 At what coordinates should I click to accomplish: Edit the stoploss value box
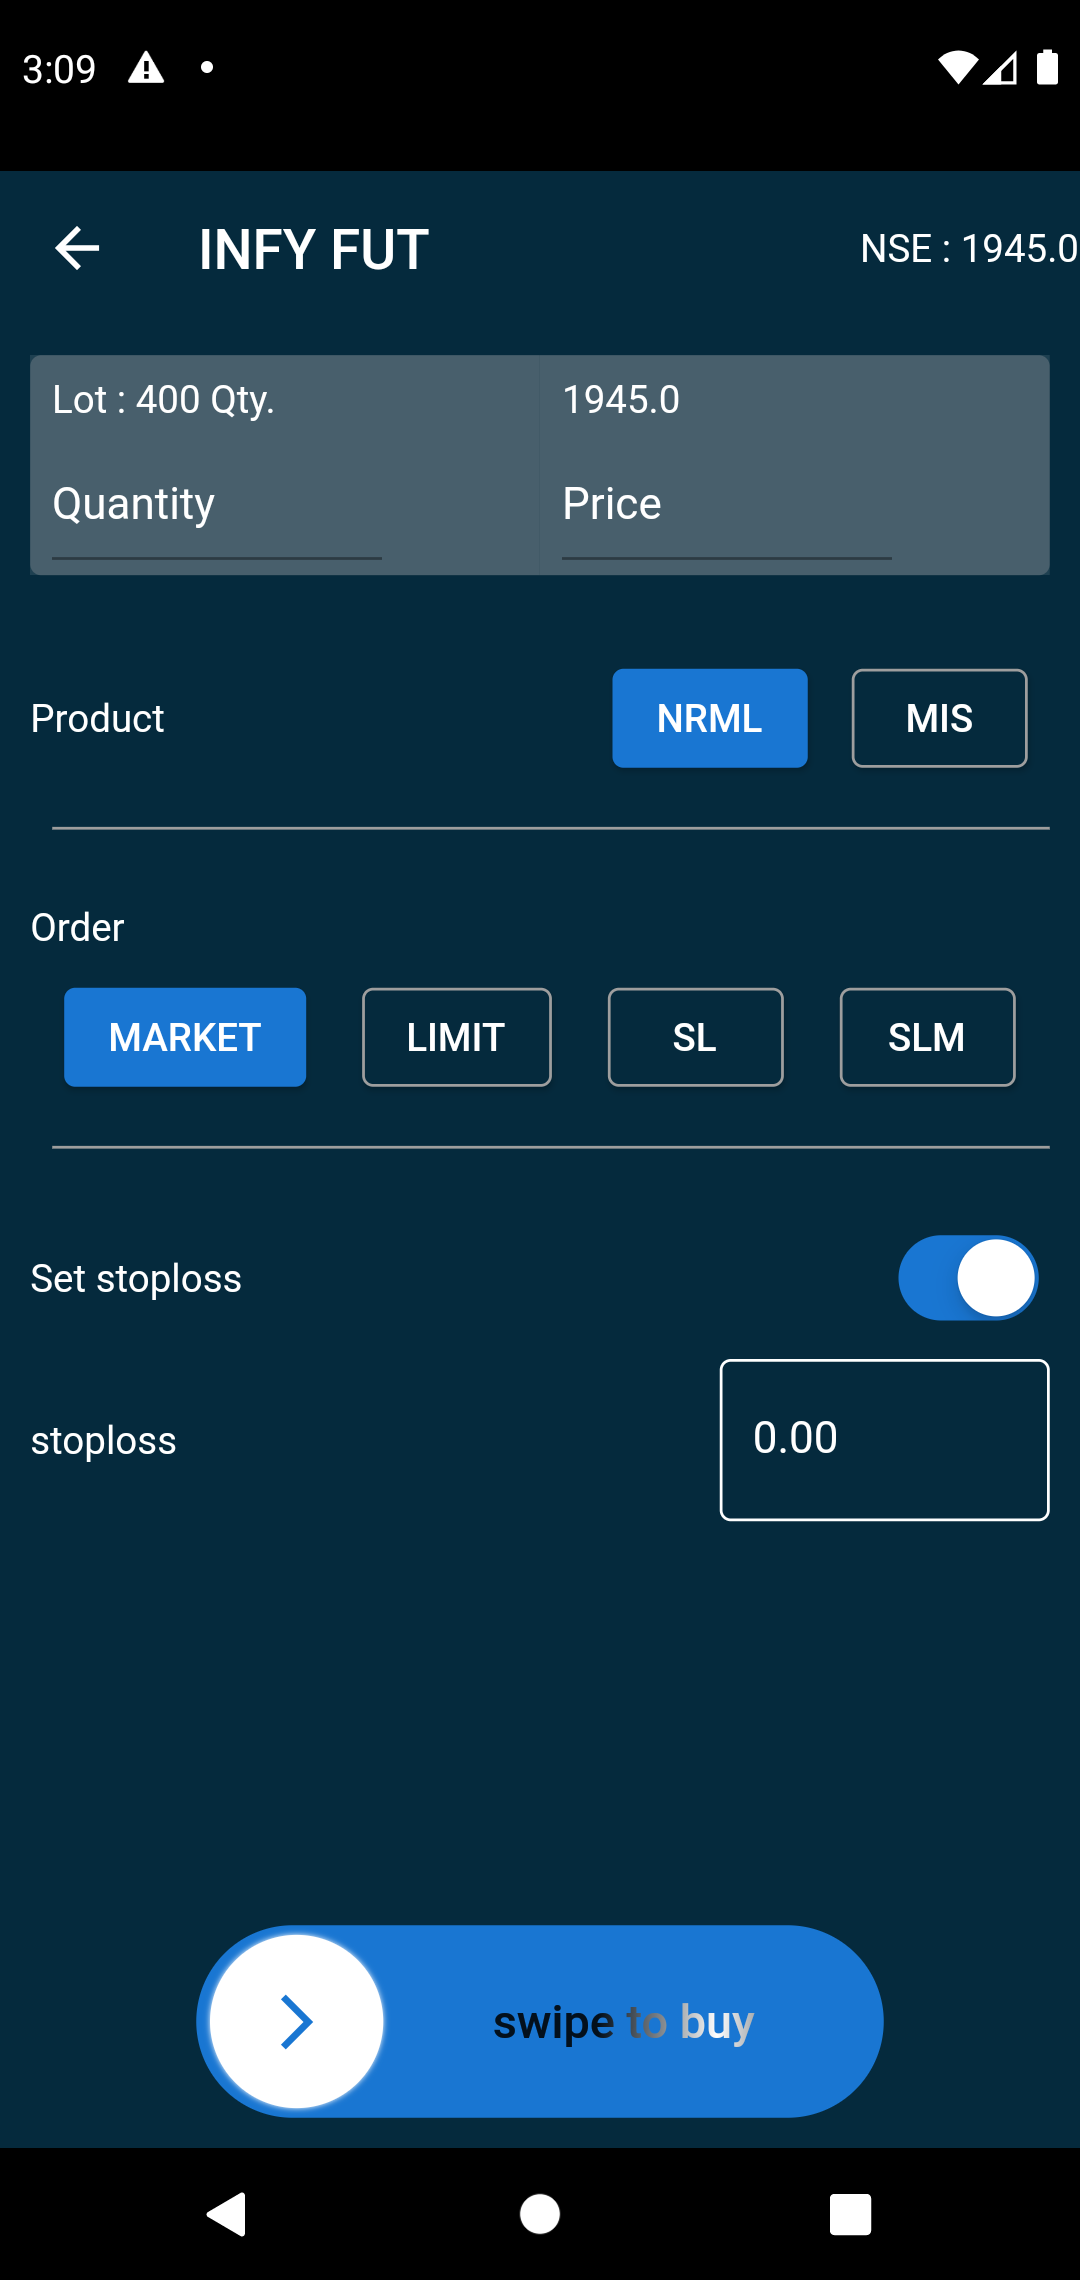coord(884,1440)
